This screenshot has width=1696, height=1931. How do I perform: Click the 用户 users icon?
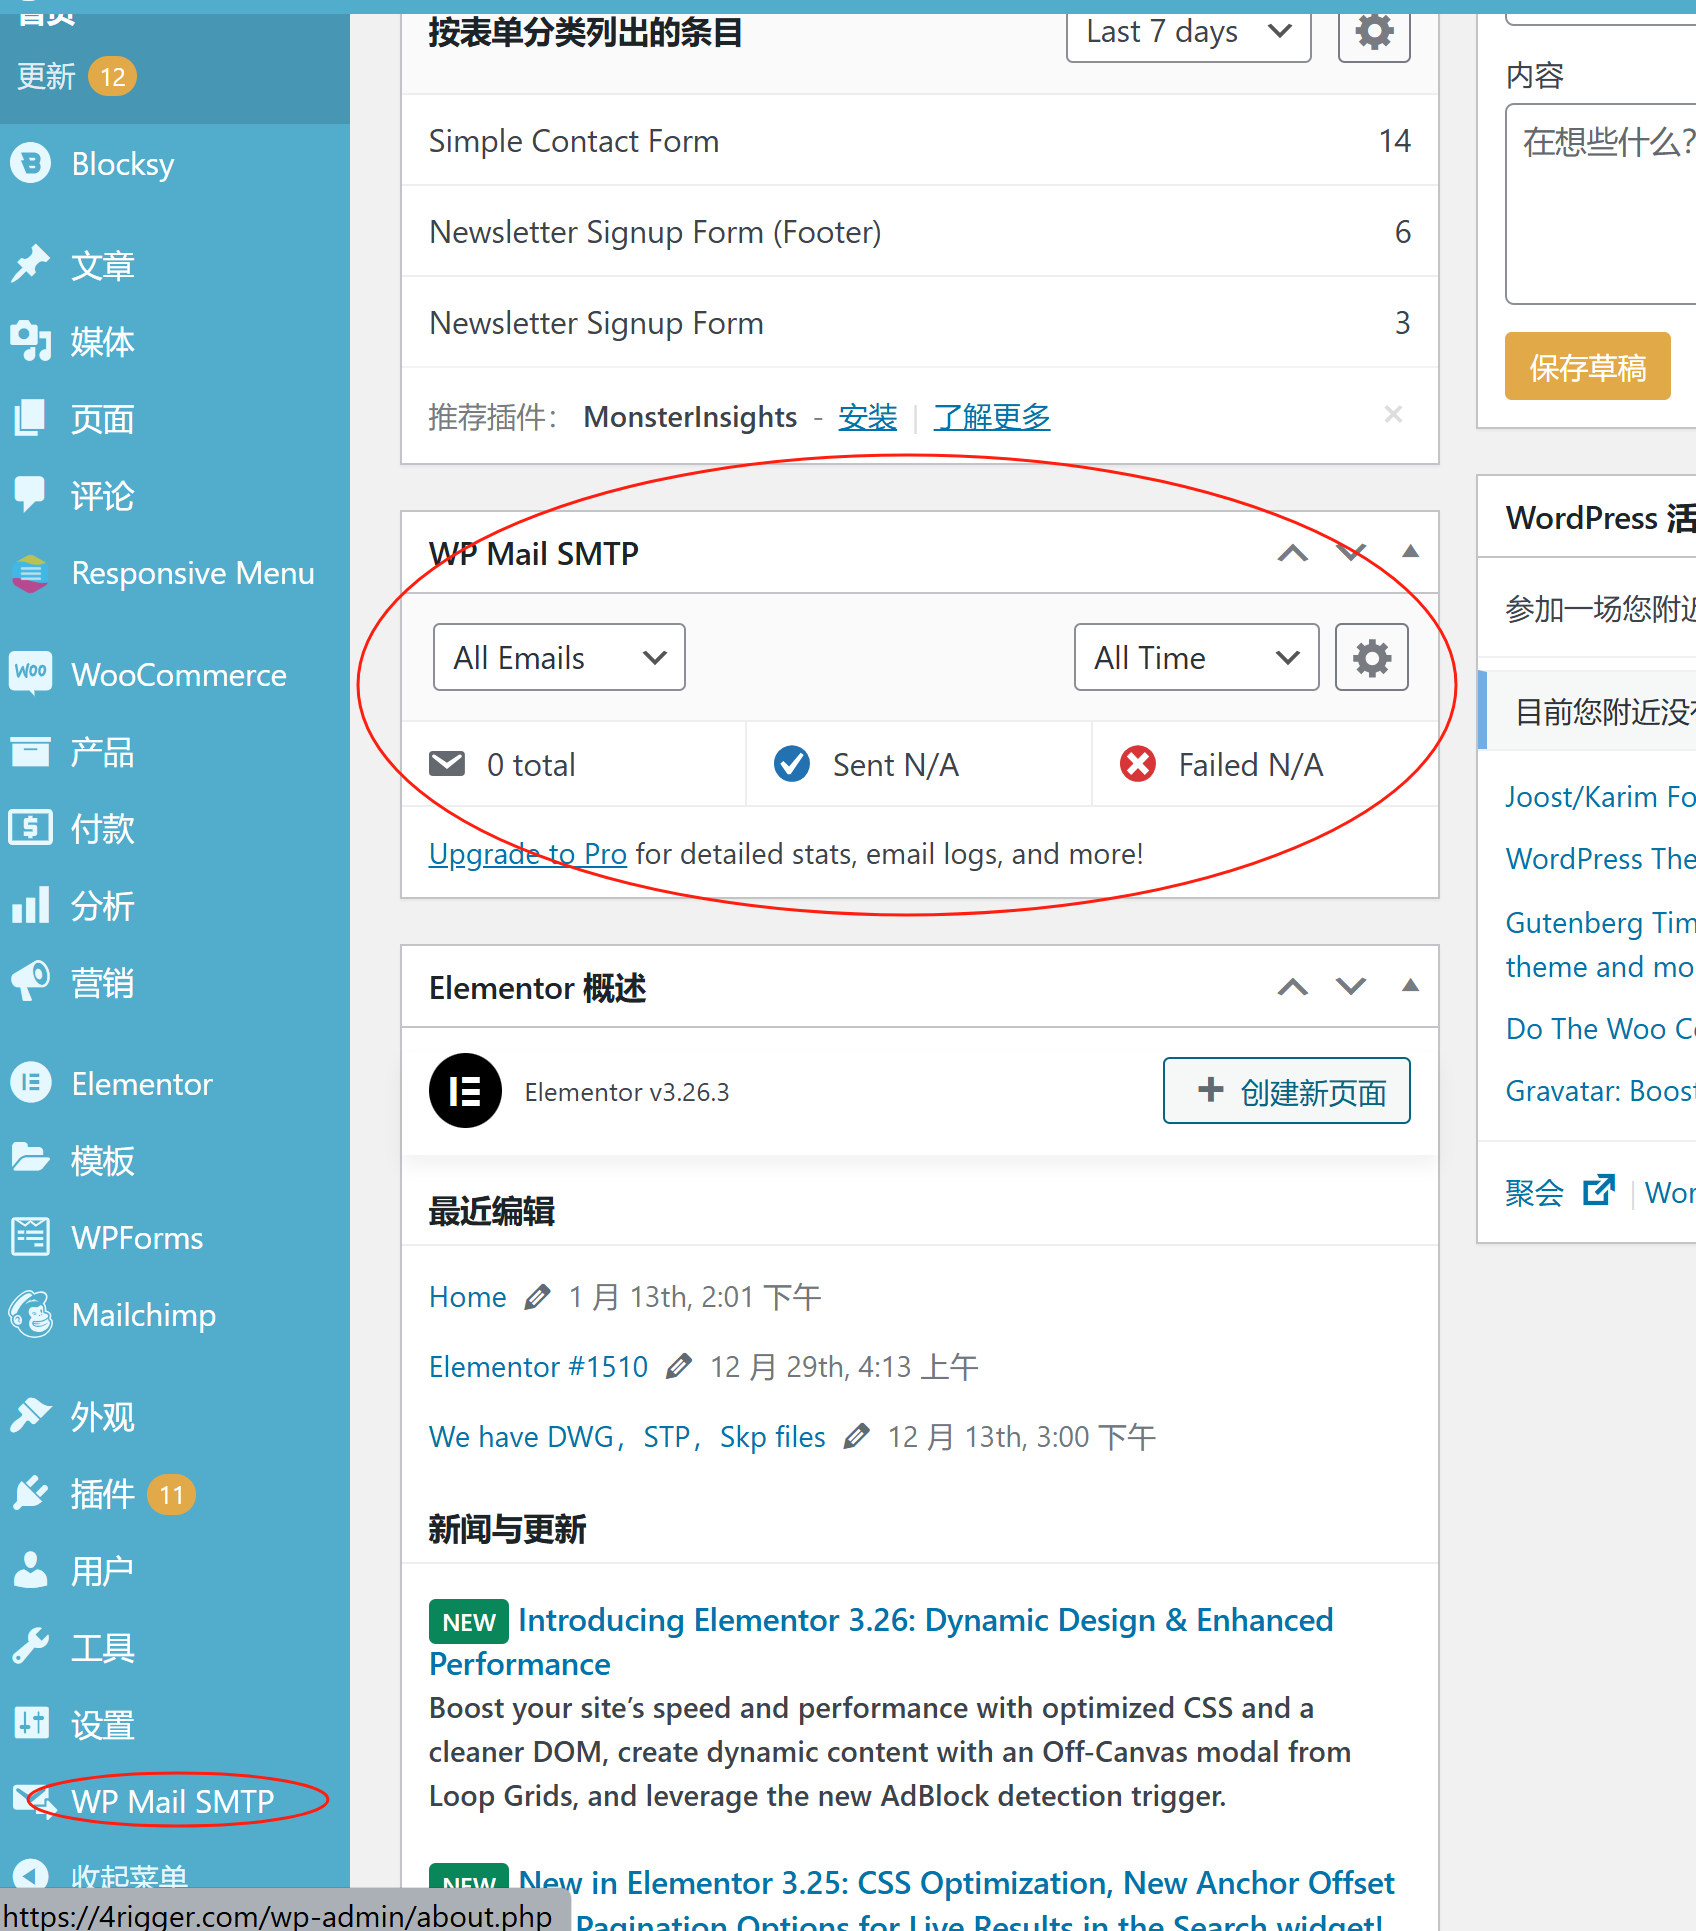30,1570
